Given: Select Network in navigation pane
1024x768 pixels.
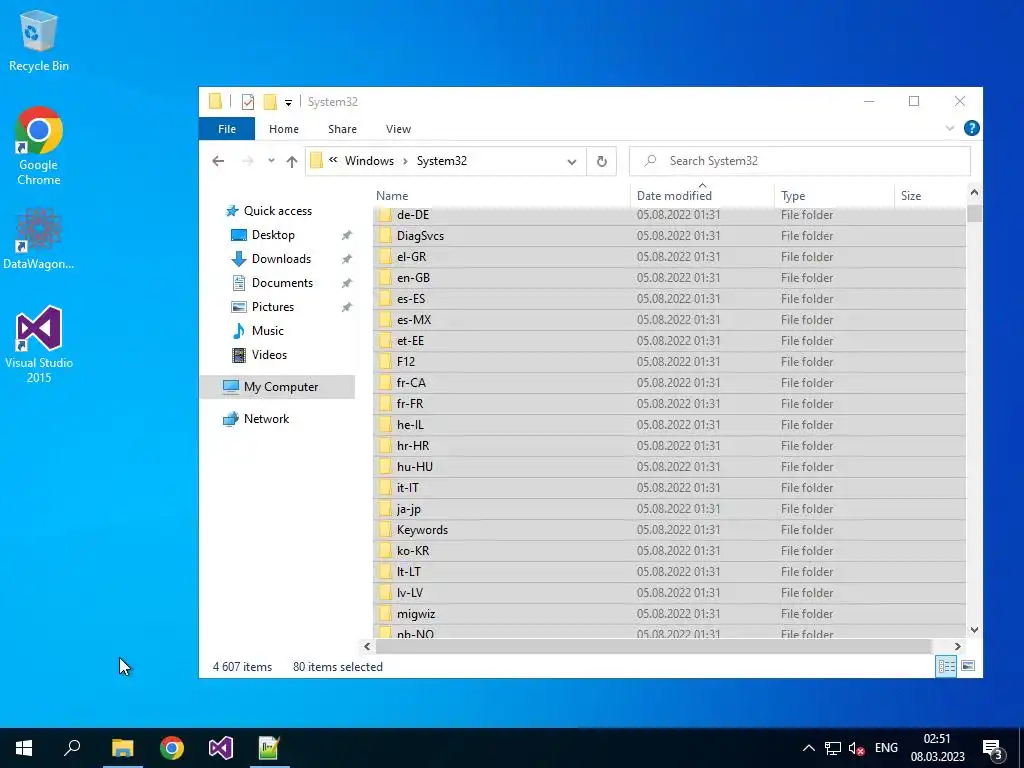Looking at the screenshot, I should click(266, 419).
